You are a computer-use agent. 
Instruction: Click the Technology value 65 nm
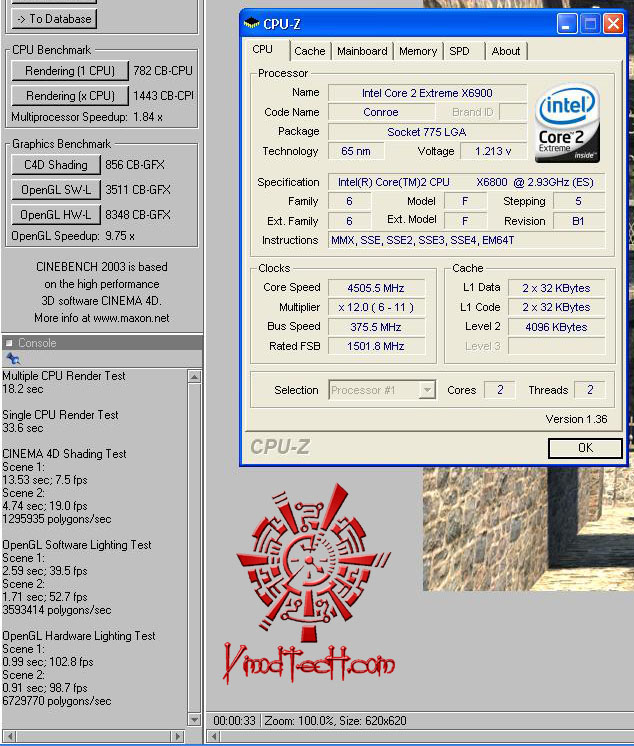click(x=356, y=151)
